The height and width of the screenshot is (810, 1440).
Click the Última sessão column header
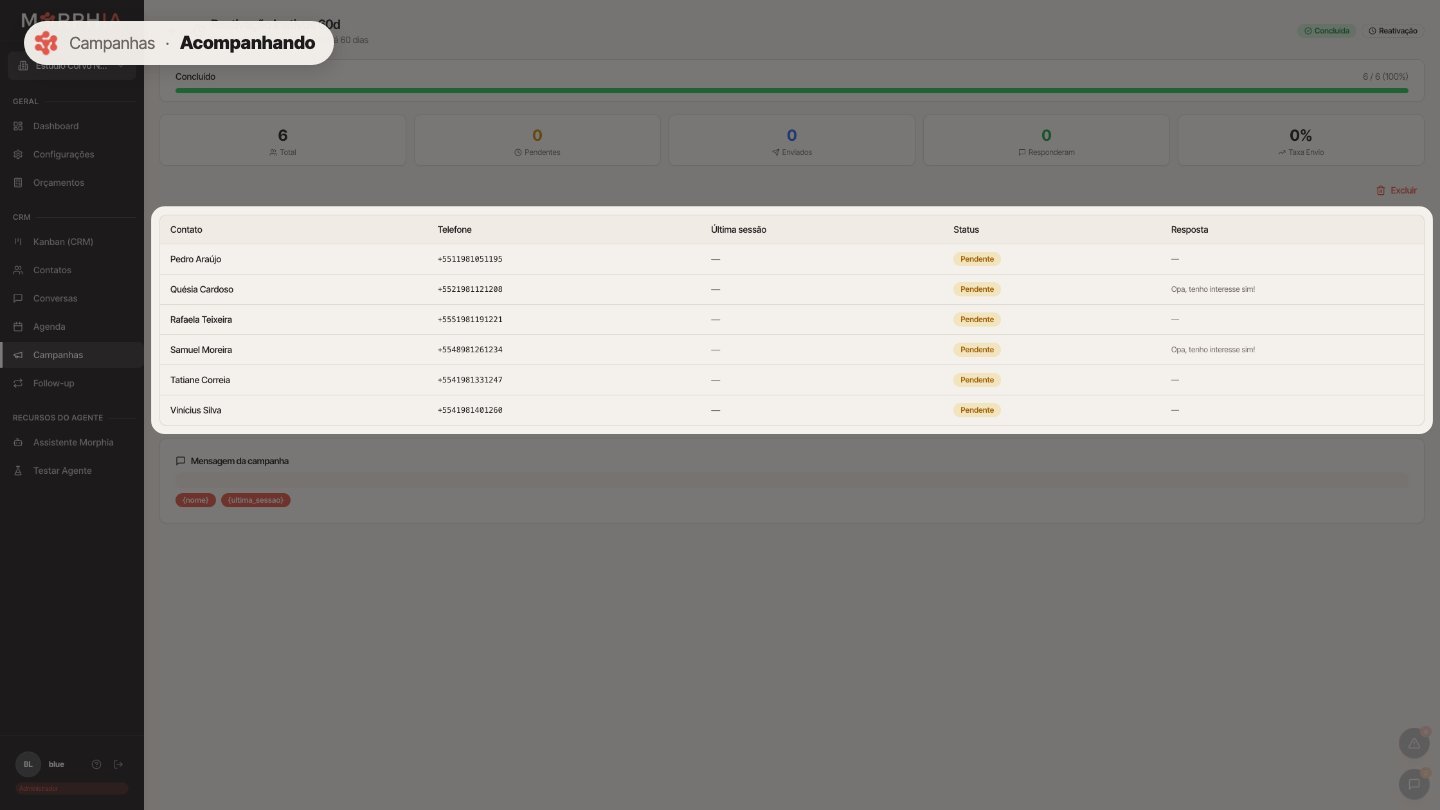click(739, 230)
